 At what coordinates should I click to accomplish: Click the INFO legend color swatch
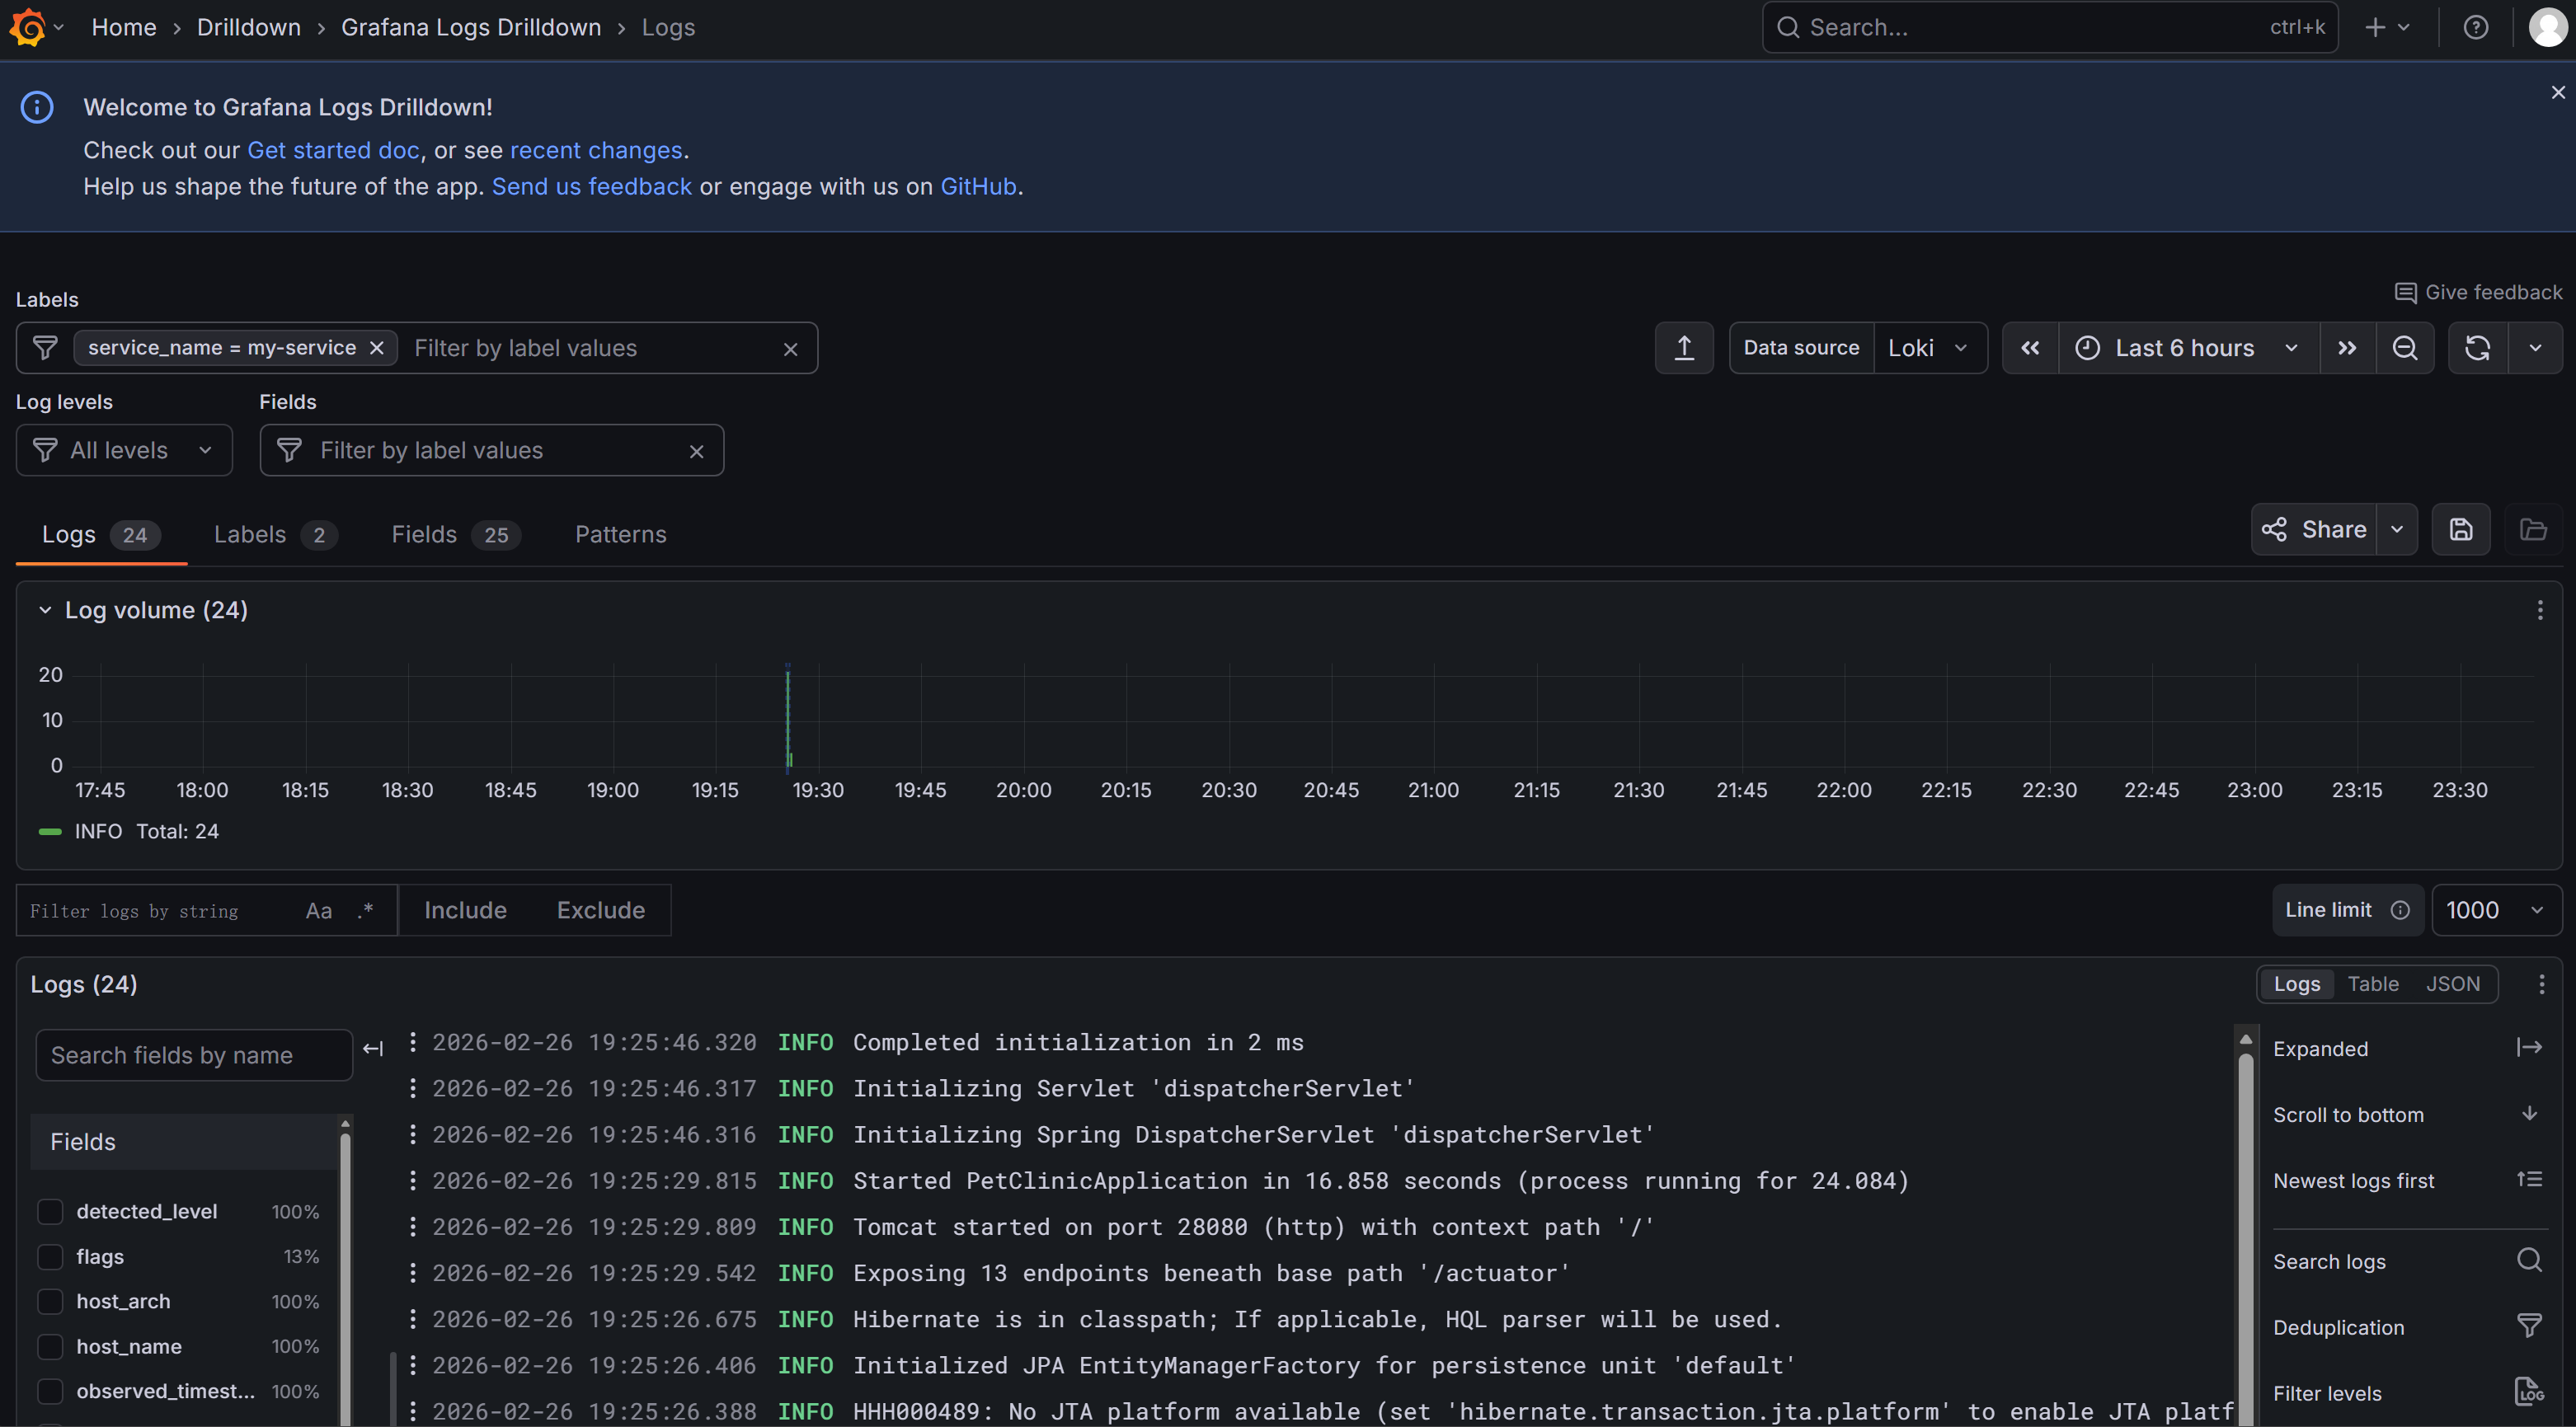(x=50, y=831)
